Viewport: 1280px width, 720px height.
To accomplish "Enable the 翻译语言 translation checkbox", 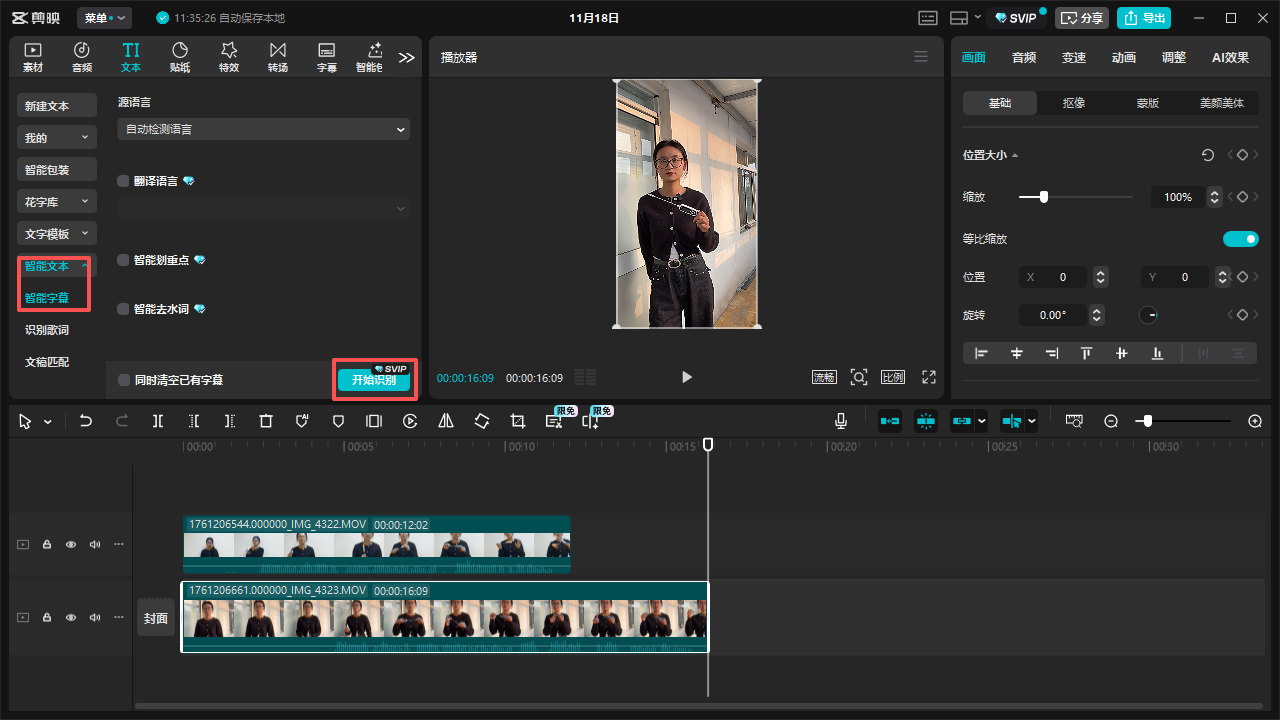I will click(124, 181).
